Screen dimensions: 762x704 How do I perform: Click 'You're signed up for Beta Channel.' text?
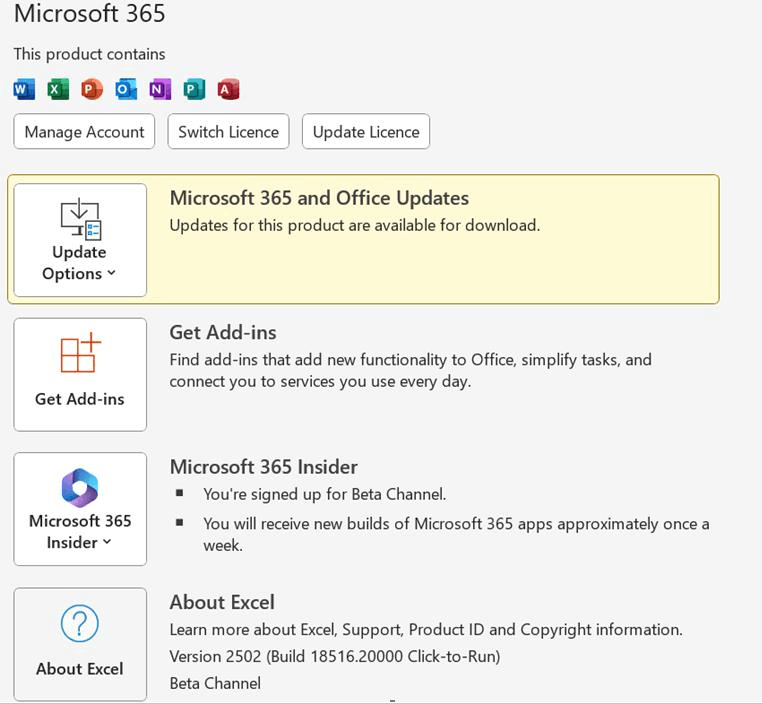click(325, 494)
